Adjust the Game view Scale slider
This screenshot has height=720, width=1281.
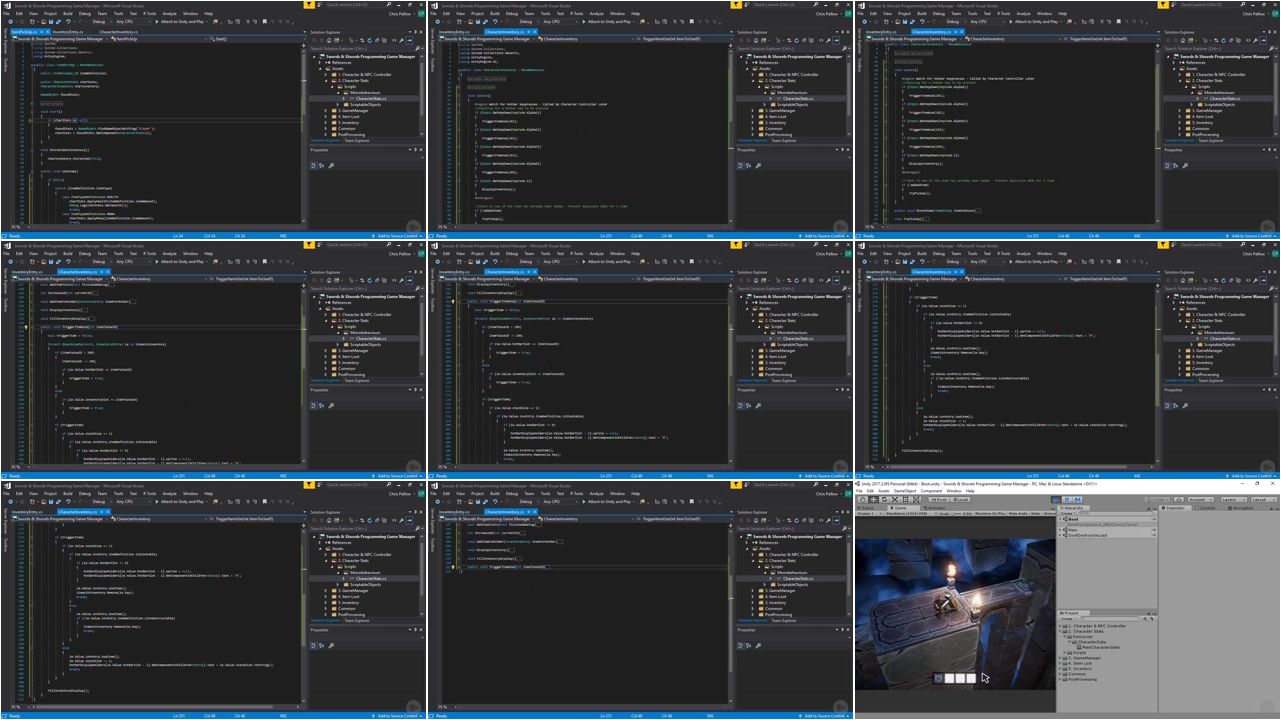point(956,514)
